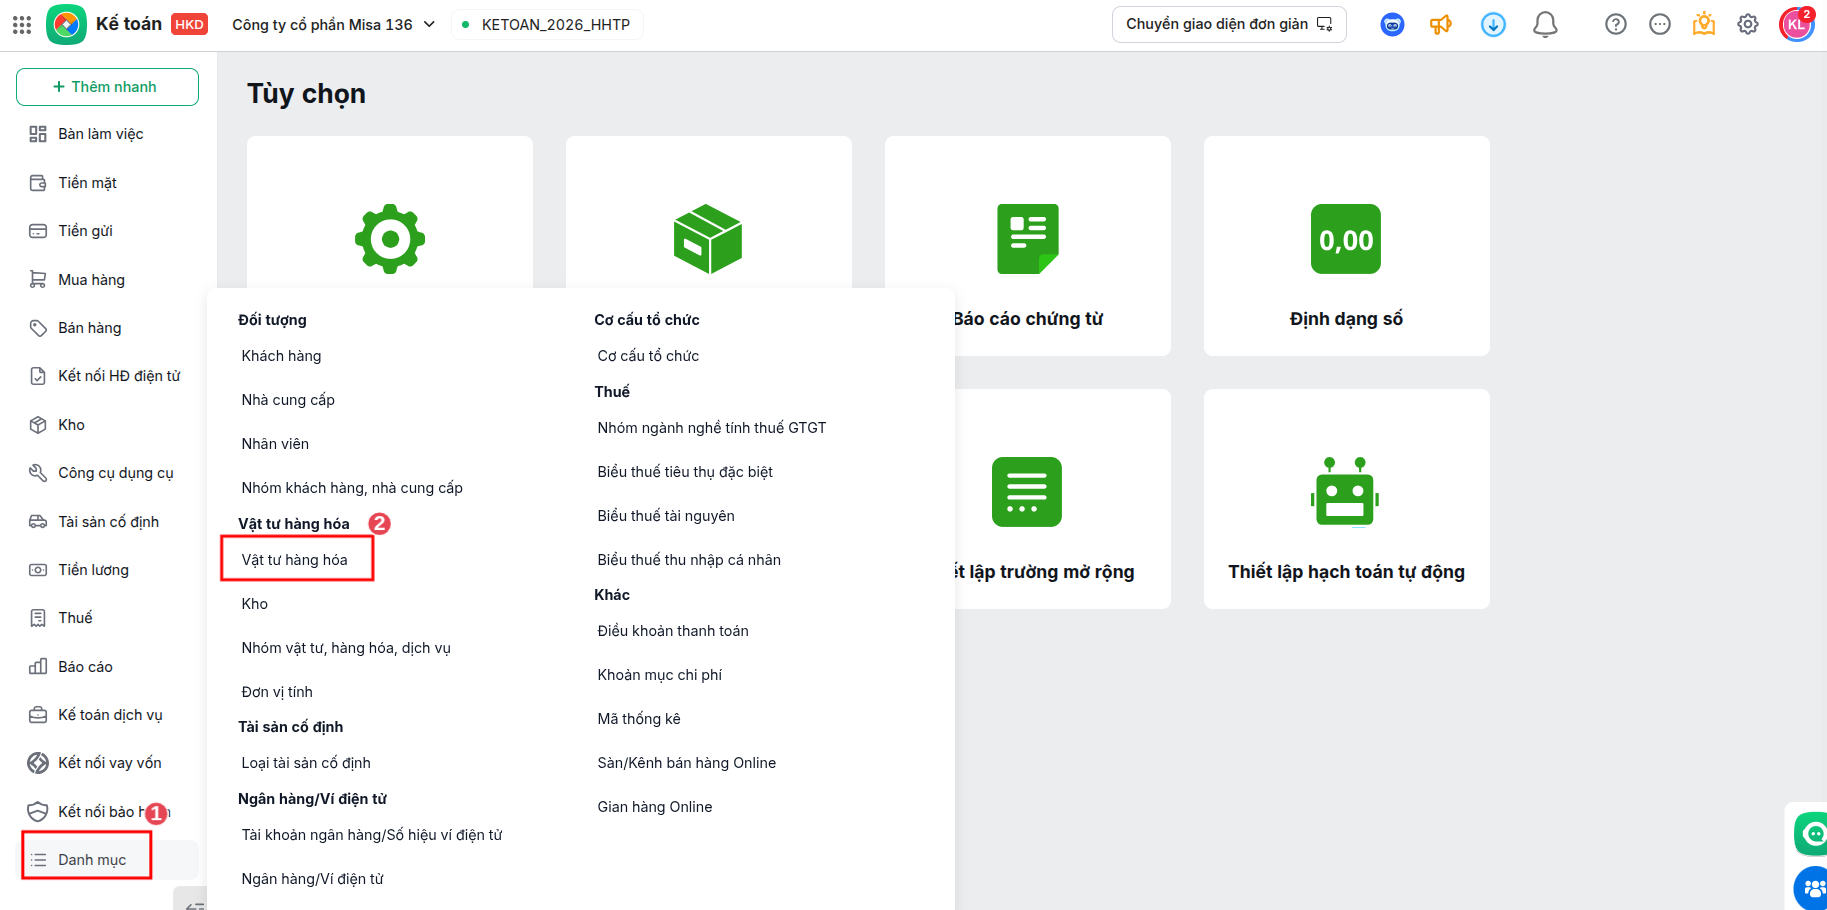Click Chuyển giao diện đơn giản button

click(1229, 24)
